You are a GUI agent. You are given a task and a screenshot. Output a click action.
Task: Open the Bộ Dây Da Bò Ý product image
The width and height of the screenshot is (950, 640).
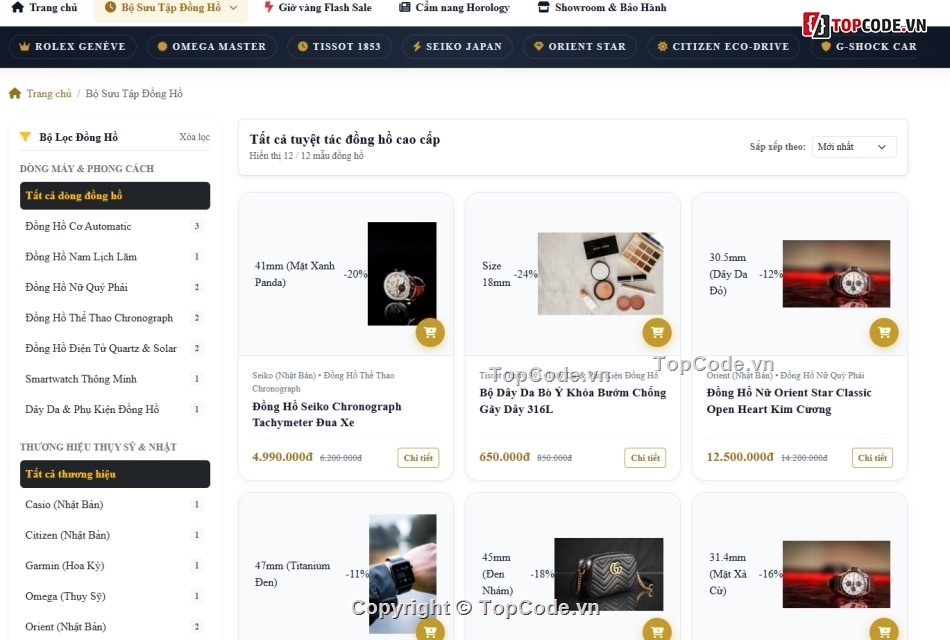(x=600, y=273)
